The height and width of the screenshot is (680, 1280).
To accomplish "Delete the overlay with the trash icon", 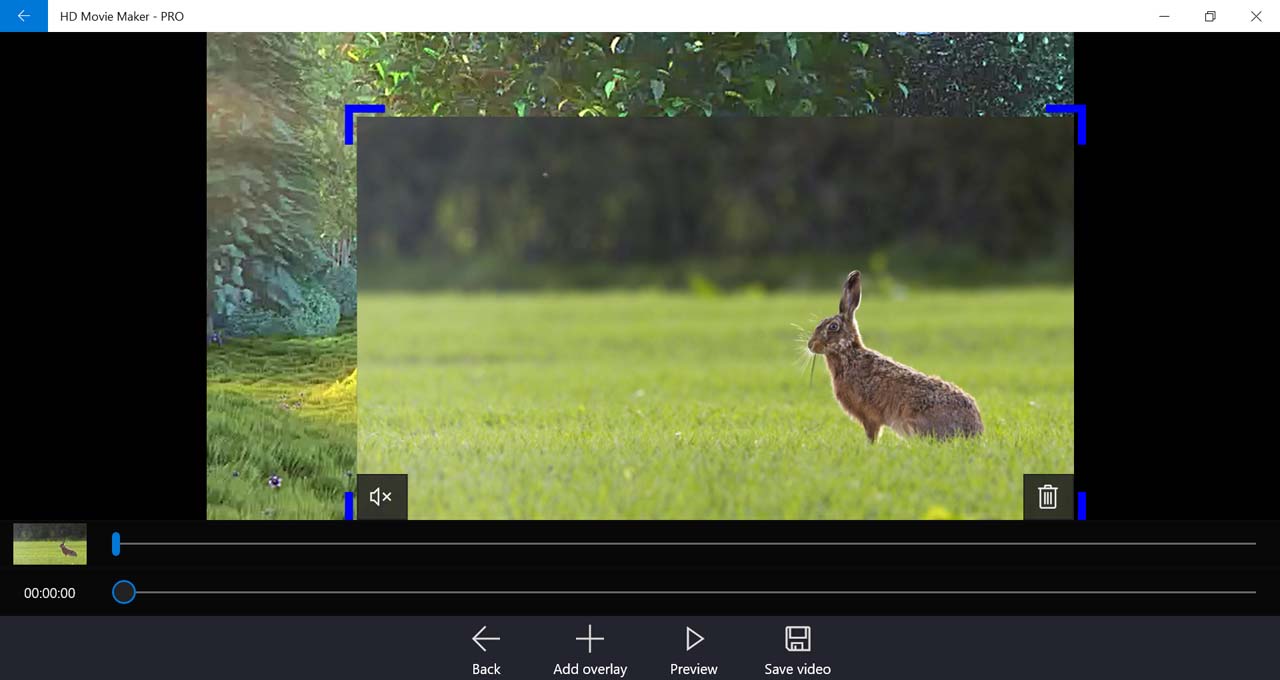I will [x=1047, y=497].
